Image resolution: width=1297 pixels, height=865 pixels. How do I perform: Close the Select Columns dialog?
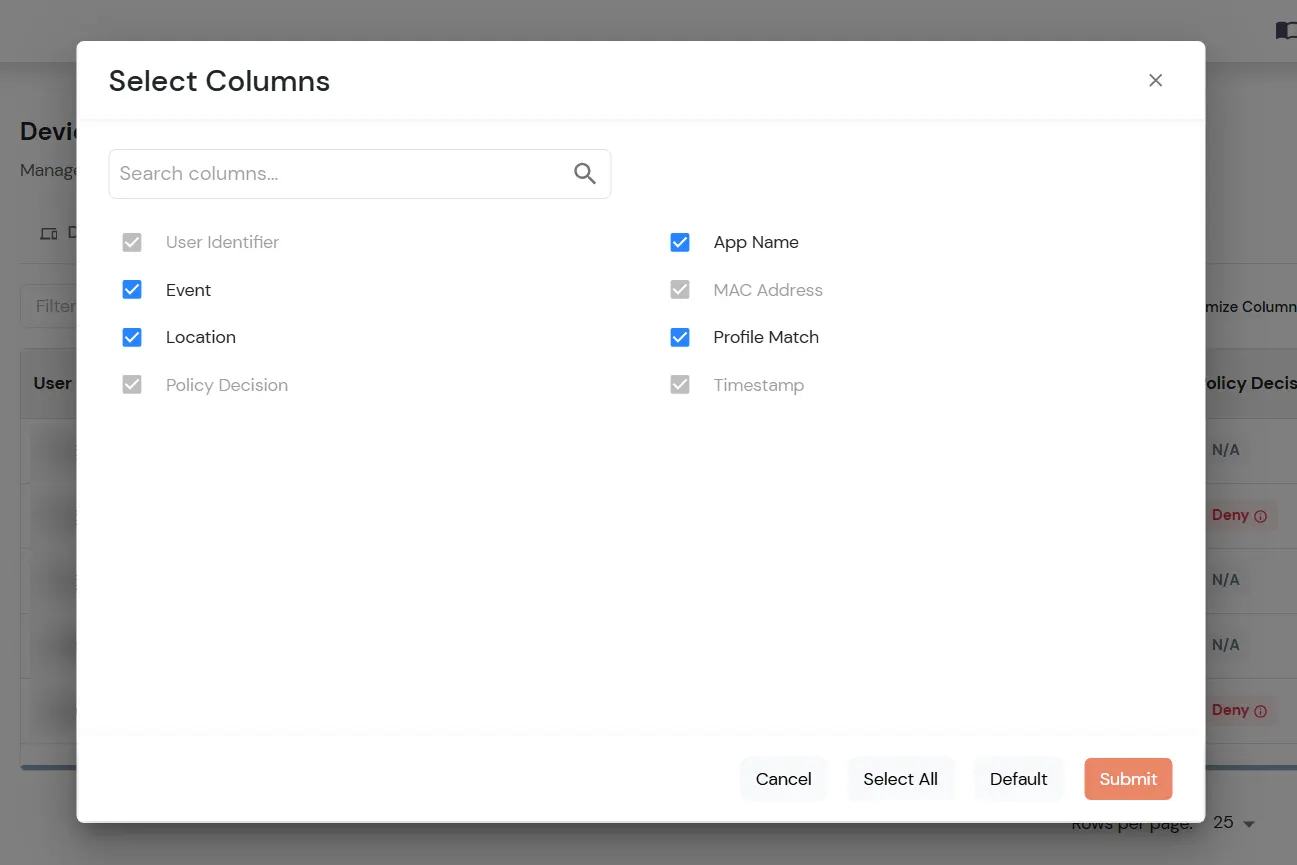1155,81
